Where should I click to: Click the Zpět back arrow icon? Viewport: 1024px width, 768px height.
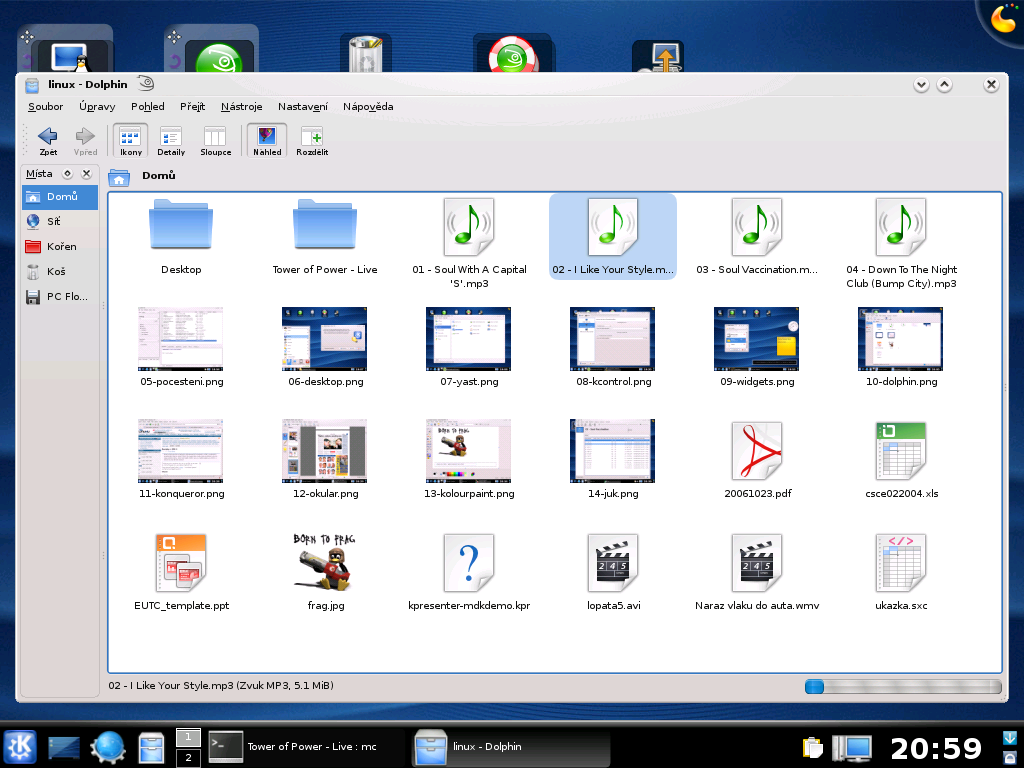click(x=47, y=136)
